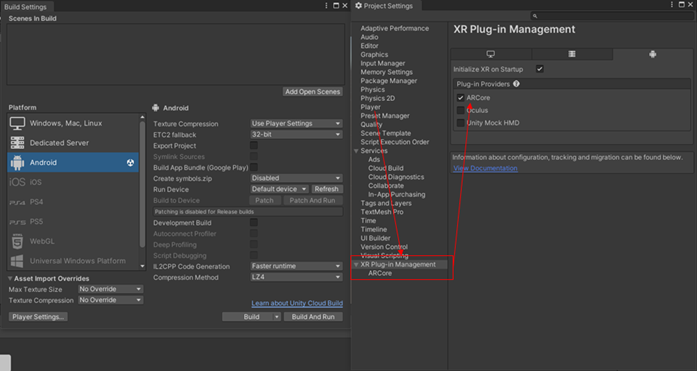This screenshot has height=371, width=697.
Task: Click the search magnifier icon in Project Settings
Action: click(x=535, y=16)
